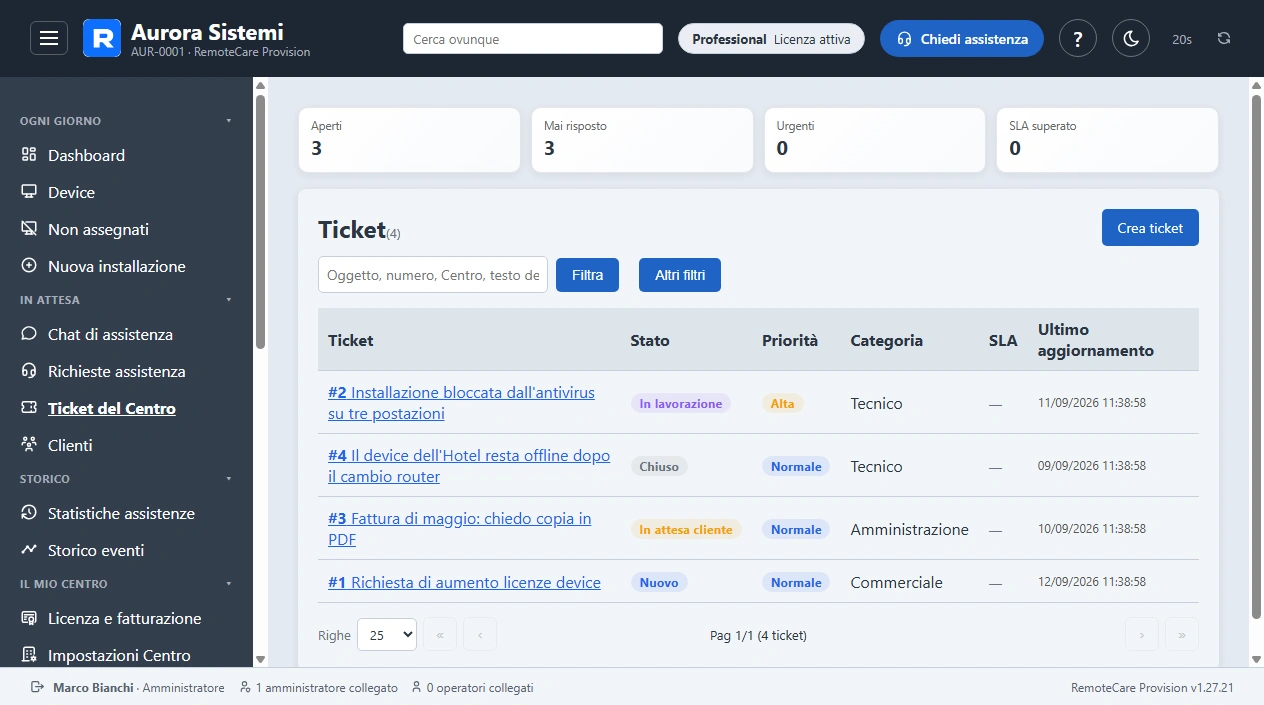Open Altri filtri options
Screen dimensions: 1264x705
(x=680, y=275)
